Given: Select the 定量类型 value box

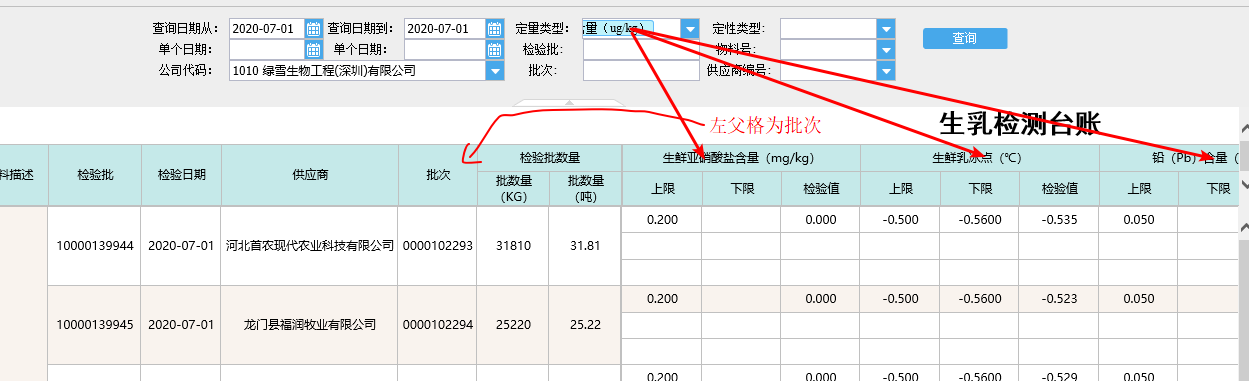Looking at the screenshot, I should (632, 29).
